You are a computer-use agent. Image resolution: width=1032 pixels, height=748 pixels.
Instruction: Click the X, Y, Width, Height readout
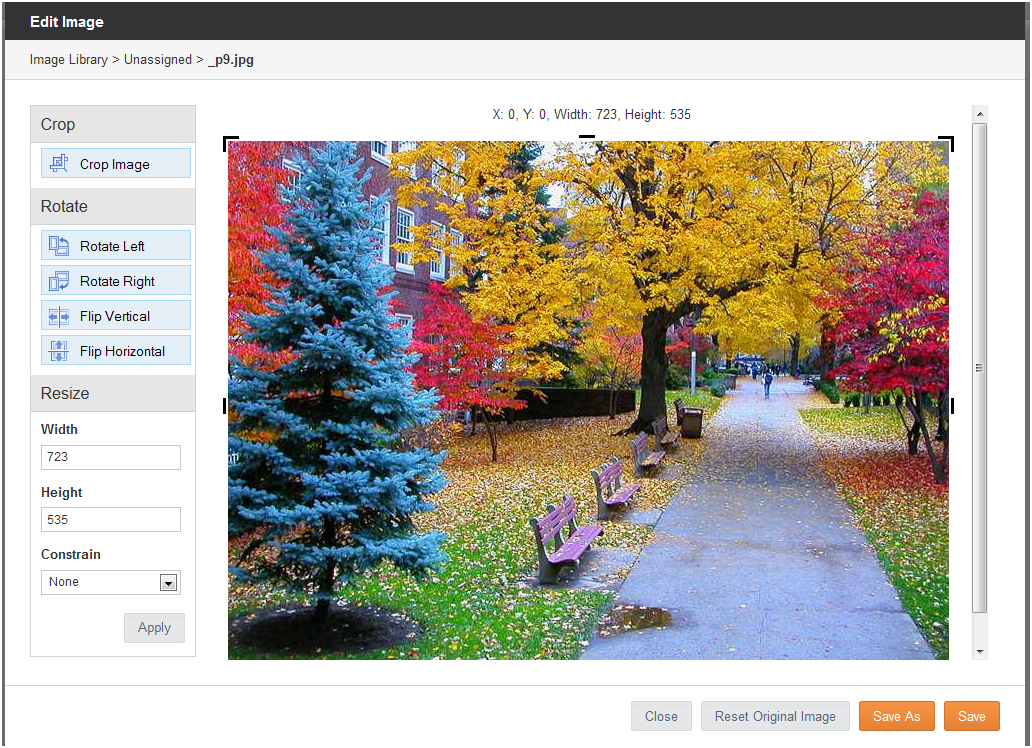click(x=591, y=115)
